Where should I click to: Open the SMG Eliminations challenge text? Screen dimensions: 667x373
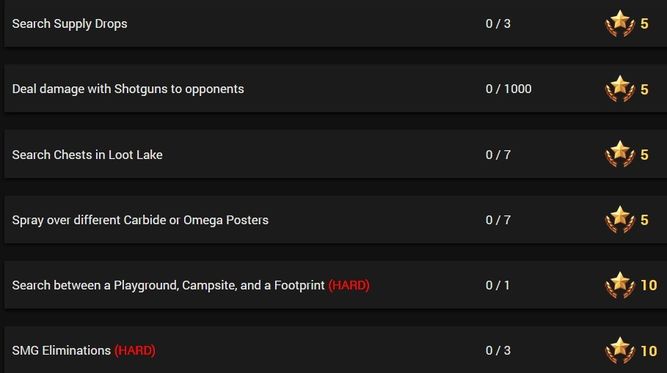61,350
